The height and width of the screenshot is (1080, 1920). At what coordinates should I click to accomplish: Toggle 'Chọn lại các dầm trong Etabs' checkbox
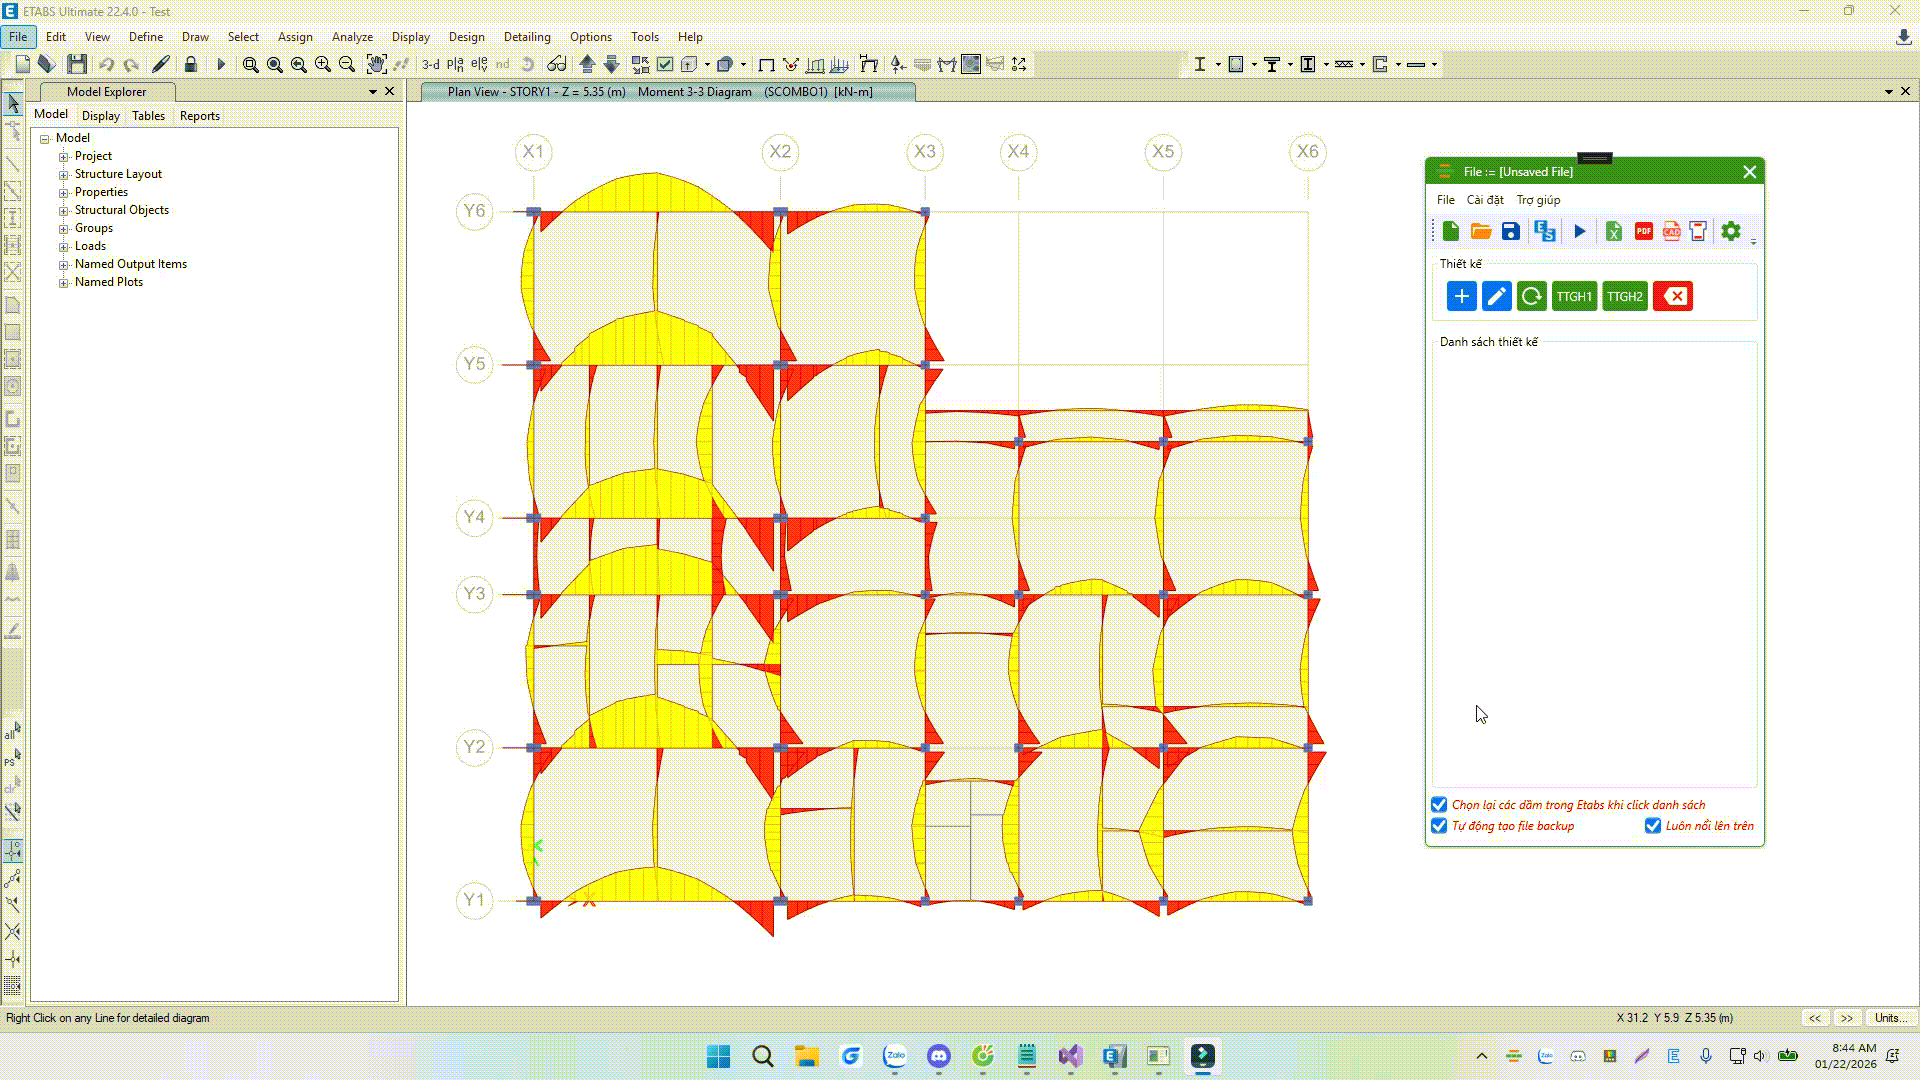point(1439,805)
